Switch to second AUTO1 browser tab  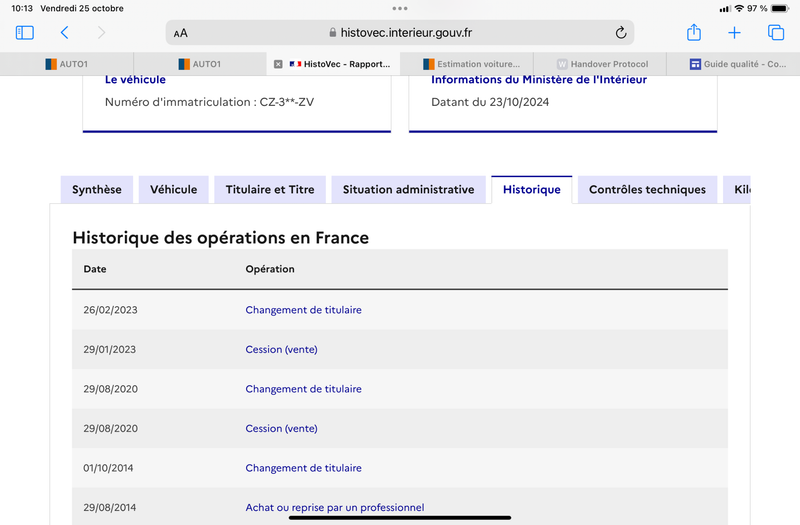click(x=200, y=64)
